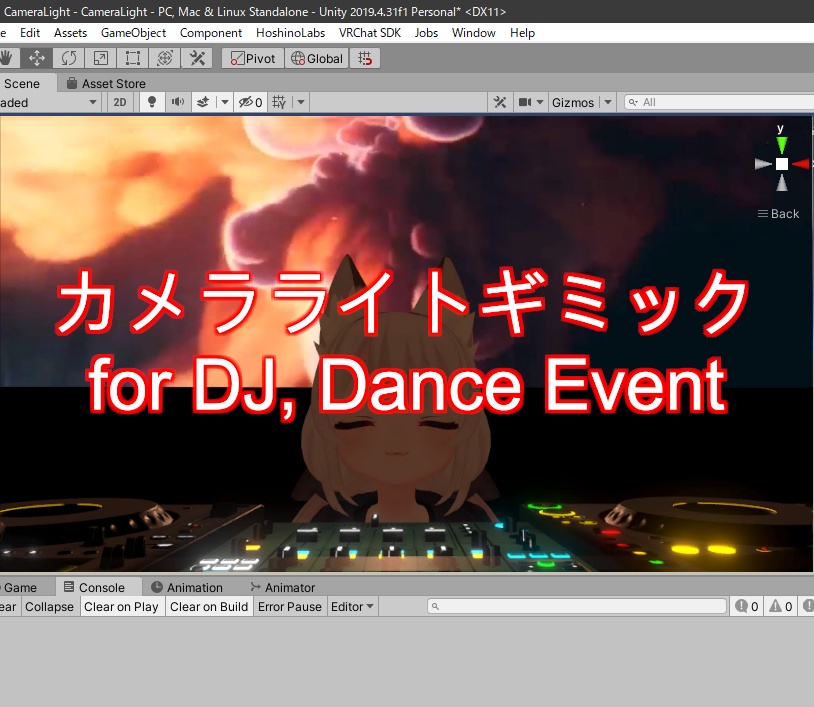814x707 pixels.
Task: Open the Editor dropdown in Console
Action: coord(352,606)
